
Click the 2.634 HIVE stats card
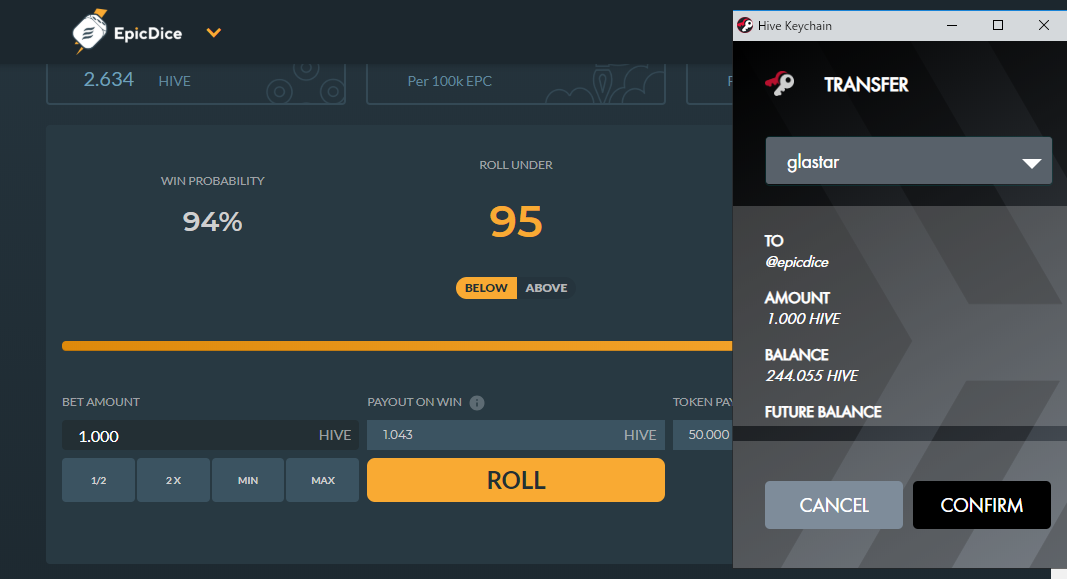click(195, 81)
